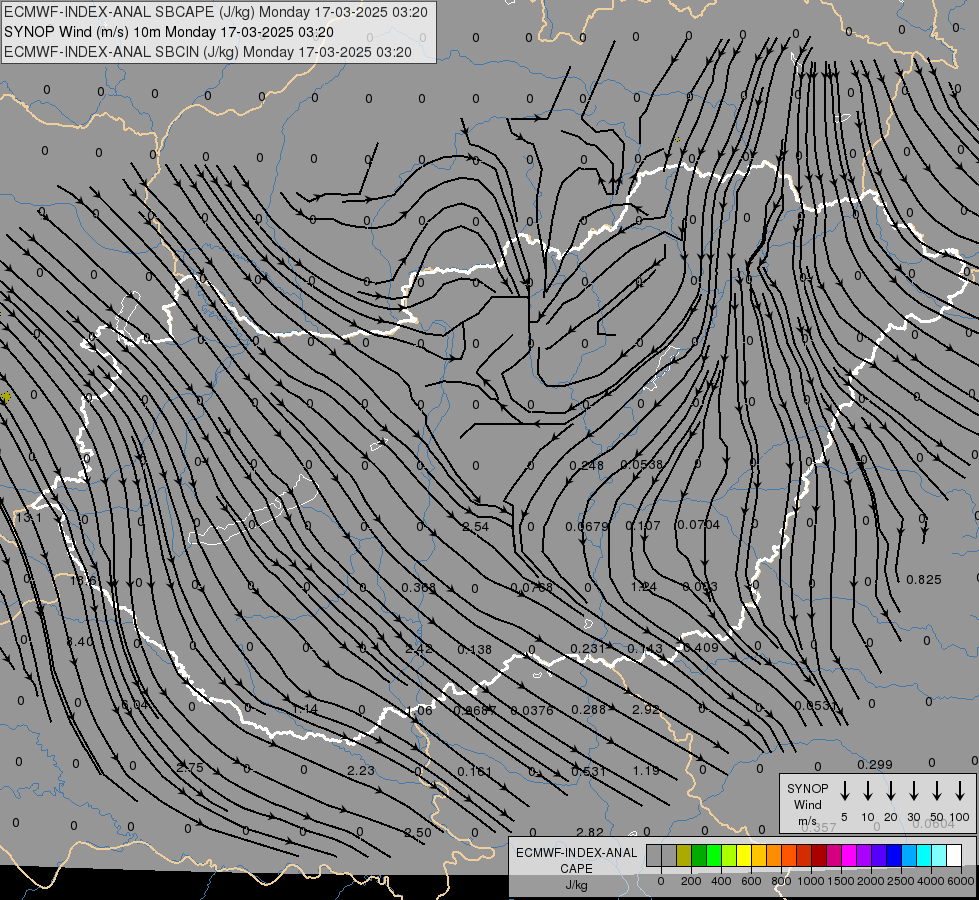Click the 0.0538 value on the map
Image resolution: width=979 pixels, height=900 pixels.
[x=641, y=464]
